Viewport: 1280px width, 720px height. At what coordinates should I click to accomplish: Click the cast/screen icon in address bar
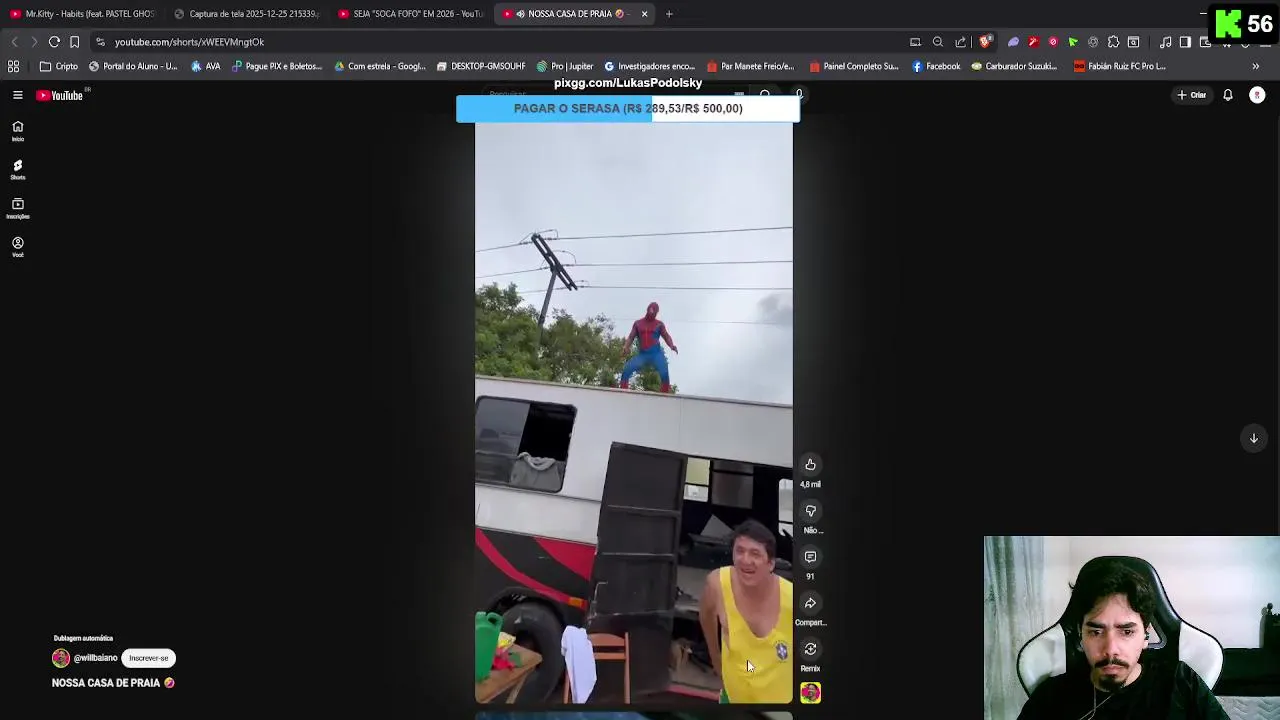pyautogui.click(x=915, y=42)
